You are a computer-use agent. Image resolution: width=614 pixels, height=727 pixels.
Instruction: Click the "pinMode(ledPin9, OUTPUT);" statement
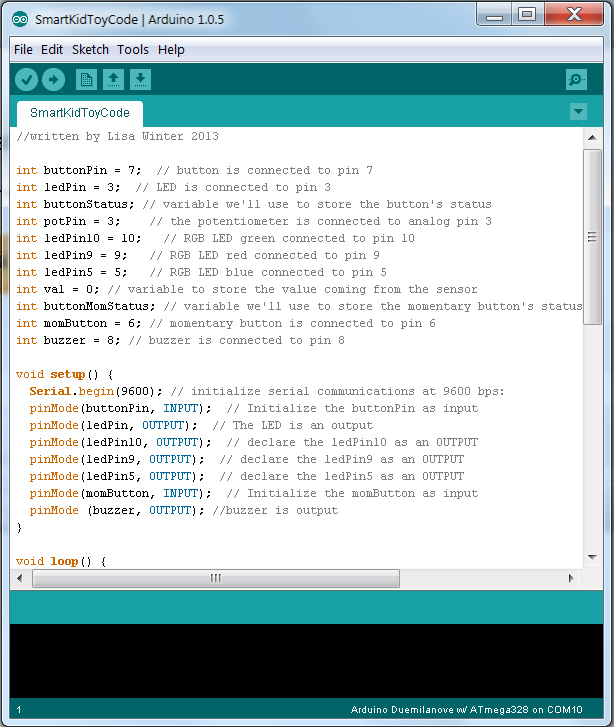click(x=117, y=459)
